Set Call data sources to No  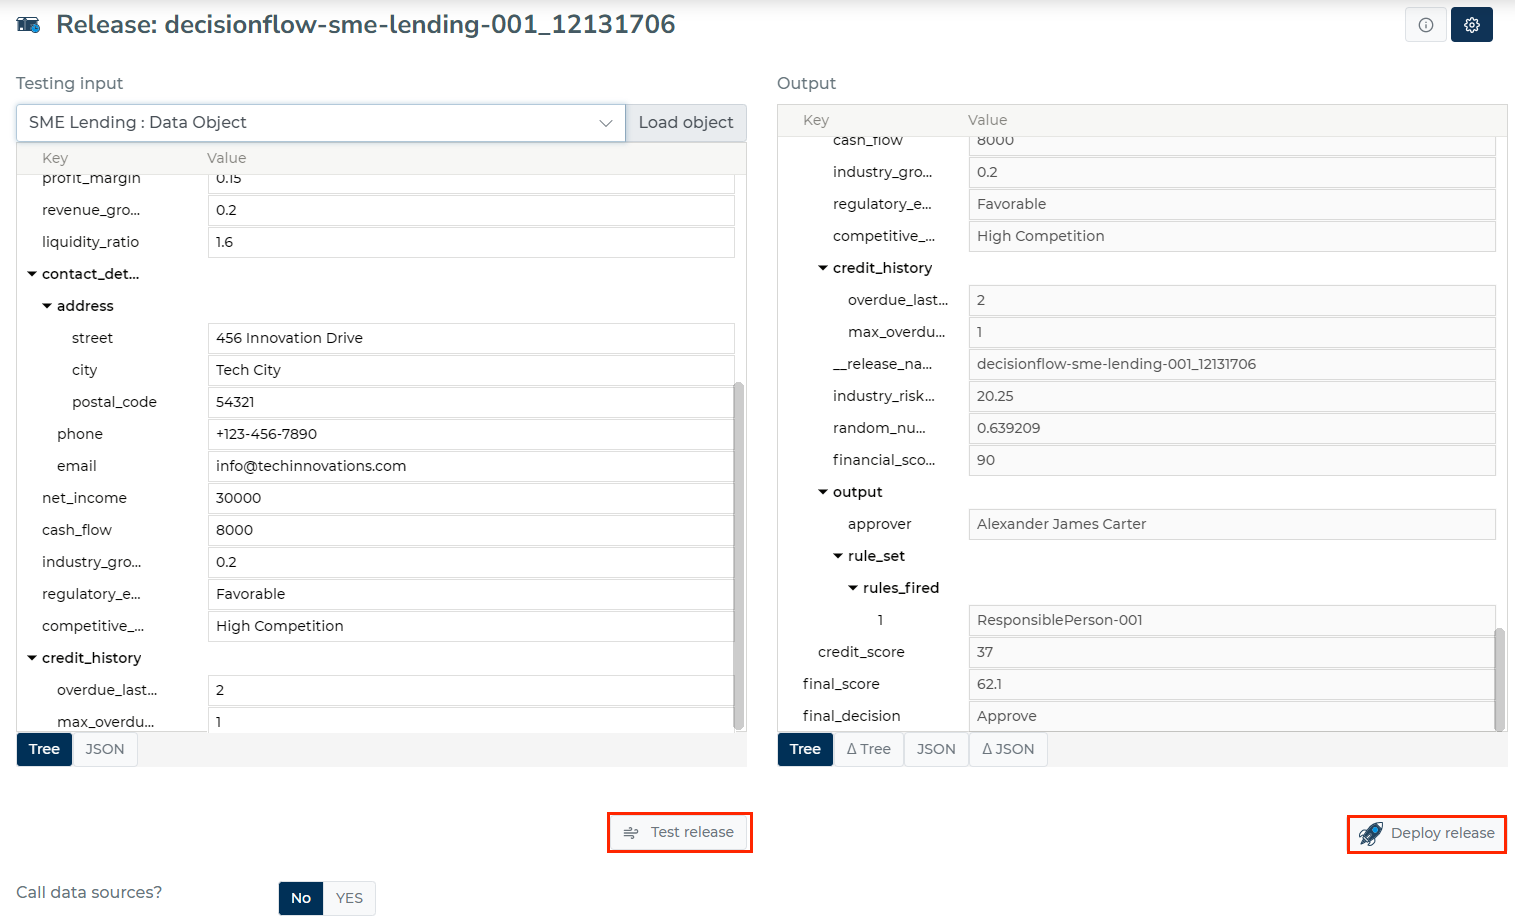coord(301,898)
